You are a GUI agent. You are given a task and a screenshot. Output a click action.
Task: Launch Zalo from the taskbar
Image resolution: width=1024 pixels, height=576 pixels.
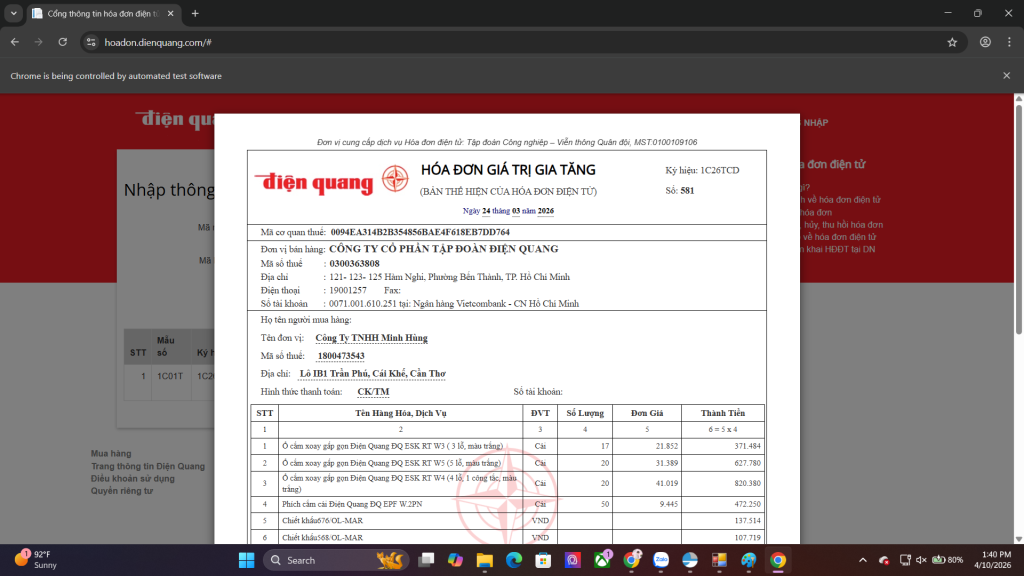660,560
